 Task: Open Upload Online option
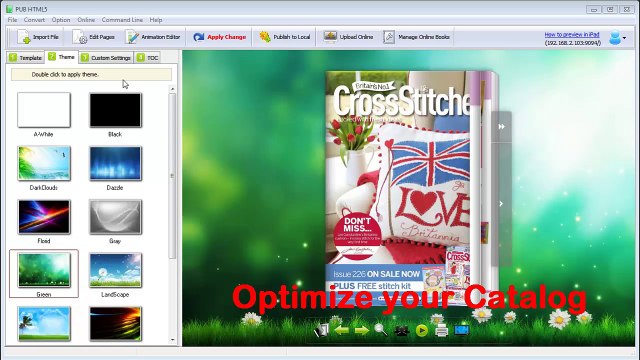[x=348, y=37]
